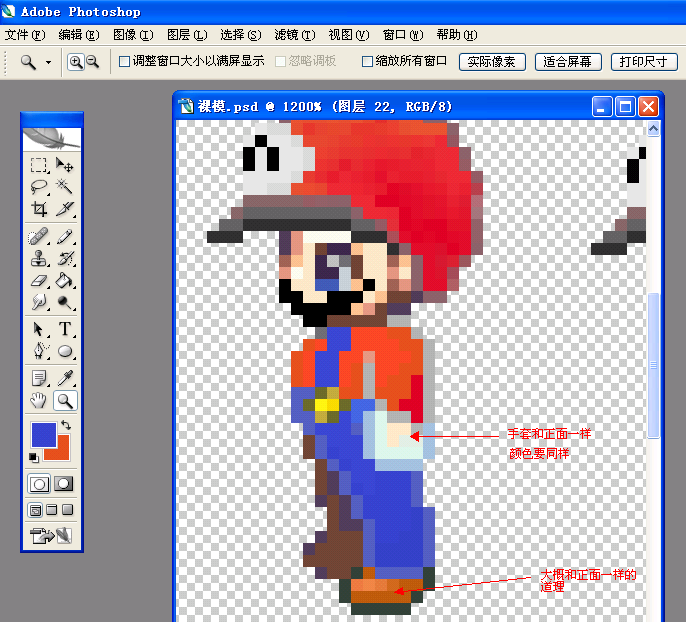Open the 编辑(E) menu

(x=79, y=35)
